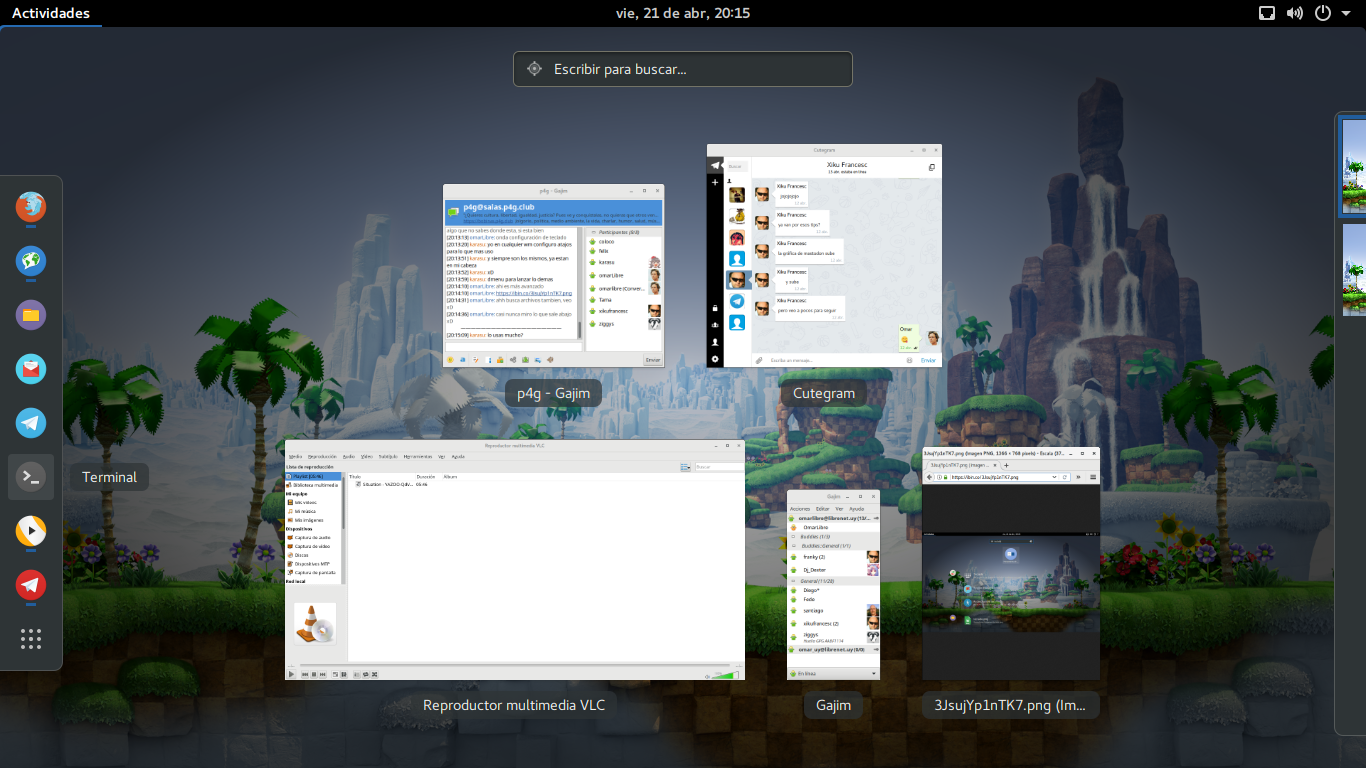The width and height of the screenshot is (1366, 768).
Task: Open the mail envelope app in dash
Action: tap(31, 369)
